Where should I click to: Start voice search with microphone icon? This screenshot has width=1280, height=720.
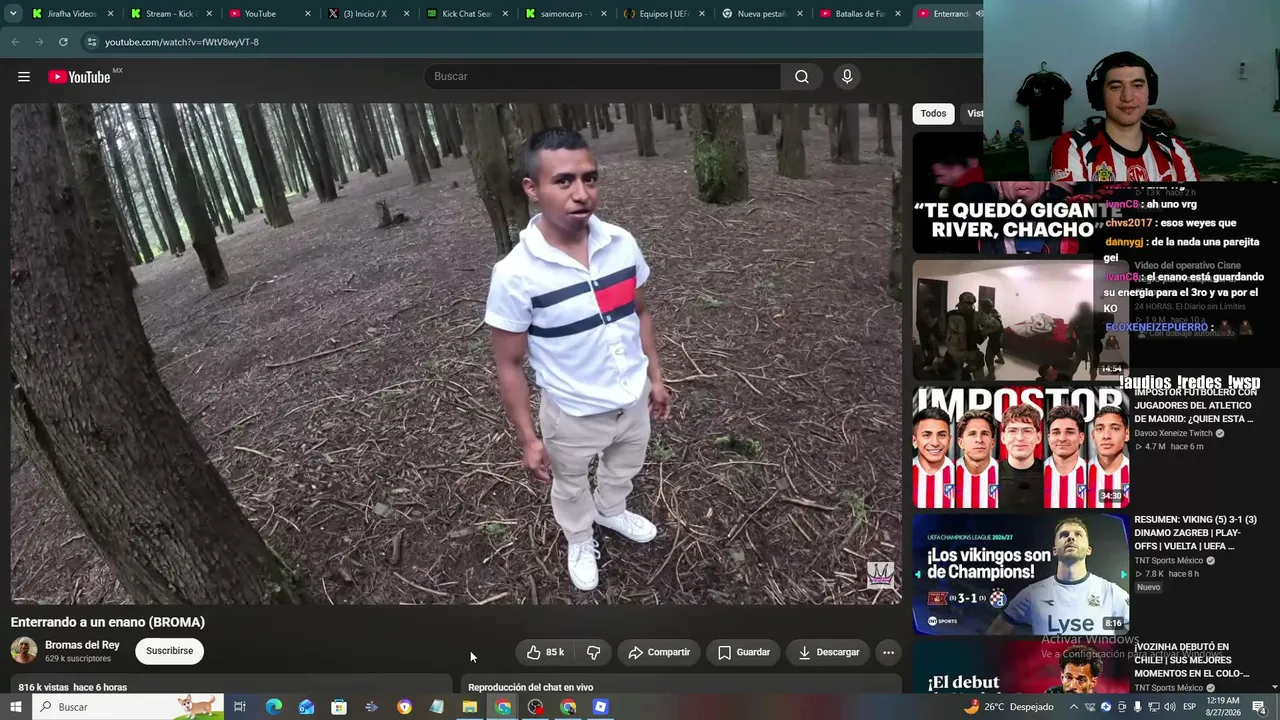847,77
